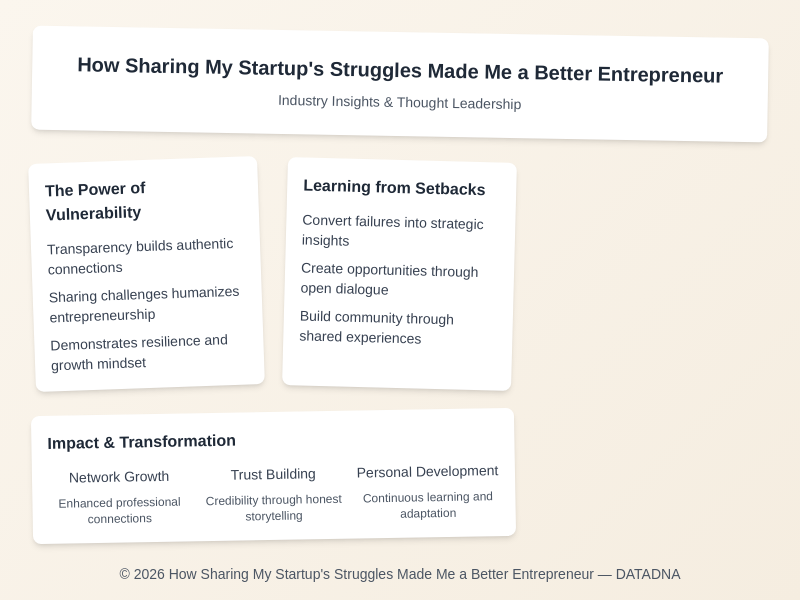The width and height of the screenshot is (800, 616).
Task: Click the Learning from Setbacks heading
Action: [x=394, y=188]
